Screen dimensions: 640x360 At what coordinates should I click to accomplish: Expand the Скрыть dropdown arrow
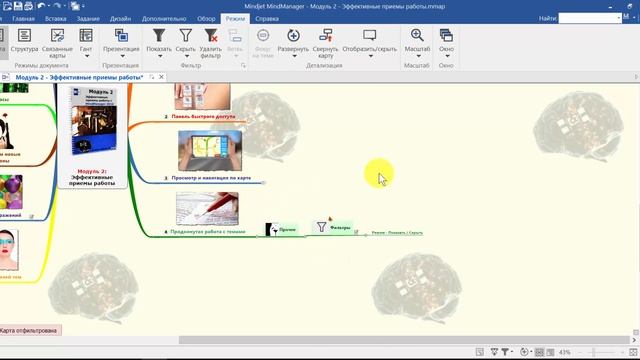[186, 56]
